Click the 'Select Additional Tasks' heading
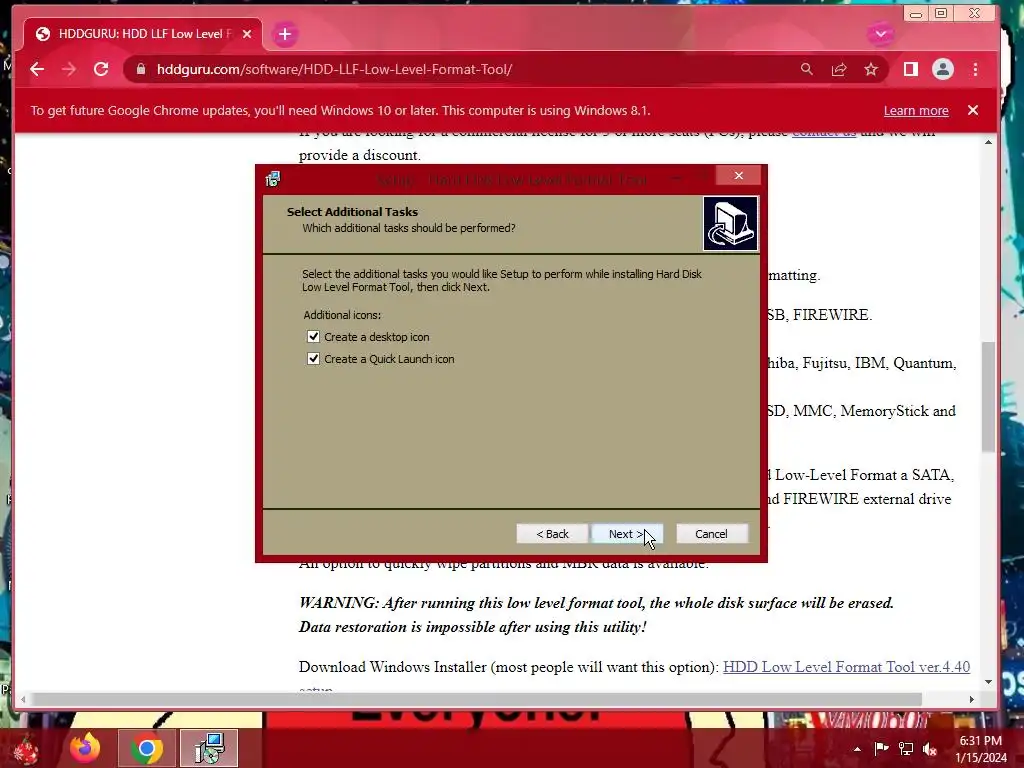Viewport: 1024px width, 768px height. point(352,212)
